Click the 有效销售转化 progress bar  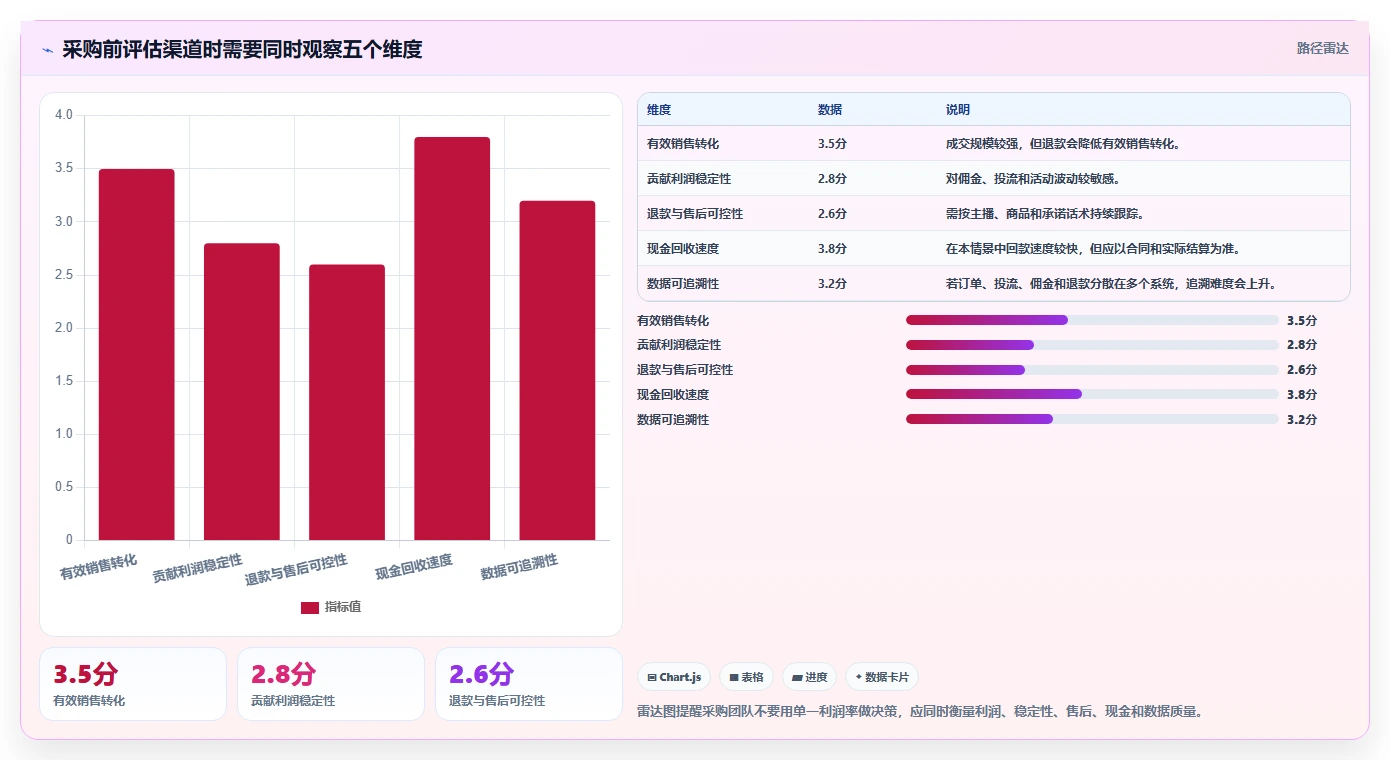click(1092, 320)
